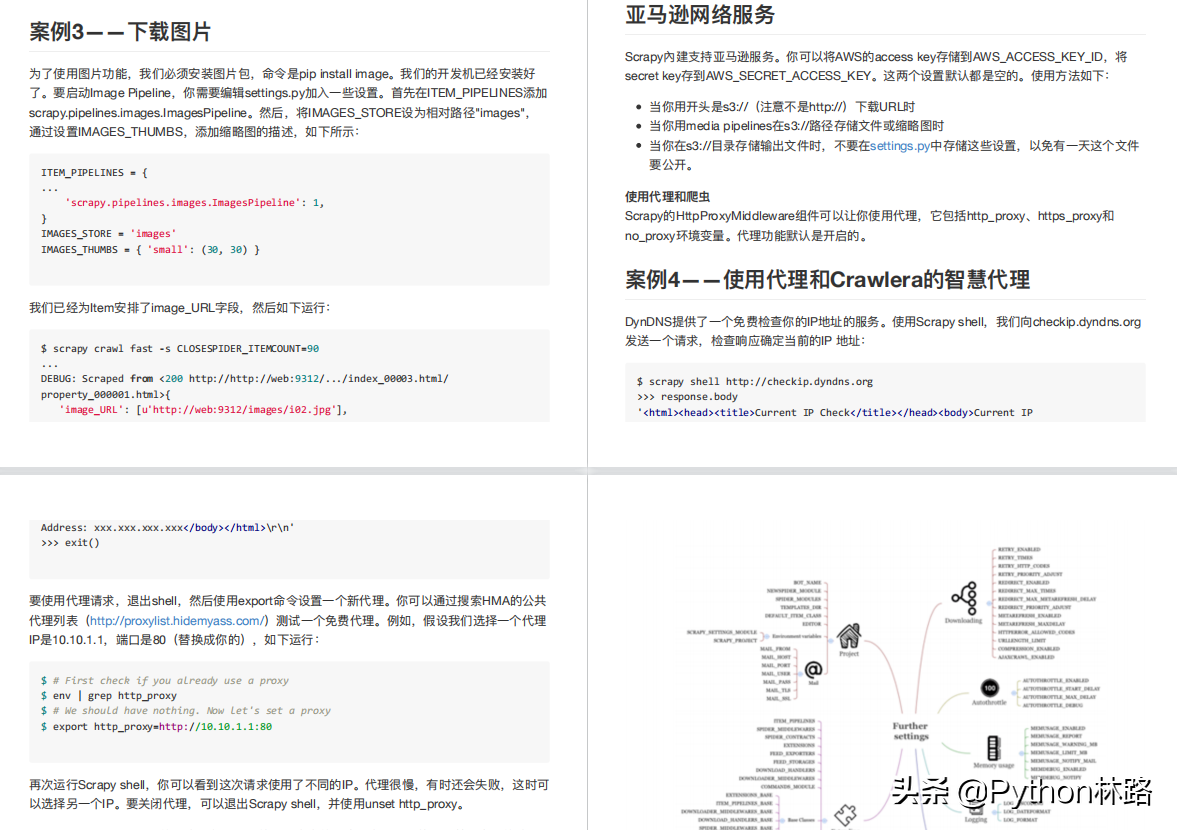Click the 'REDIRECT_ENABLED' mindmap entry
The width and height of the screenshot is (1177, 830).
(x=1023, y=582)
